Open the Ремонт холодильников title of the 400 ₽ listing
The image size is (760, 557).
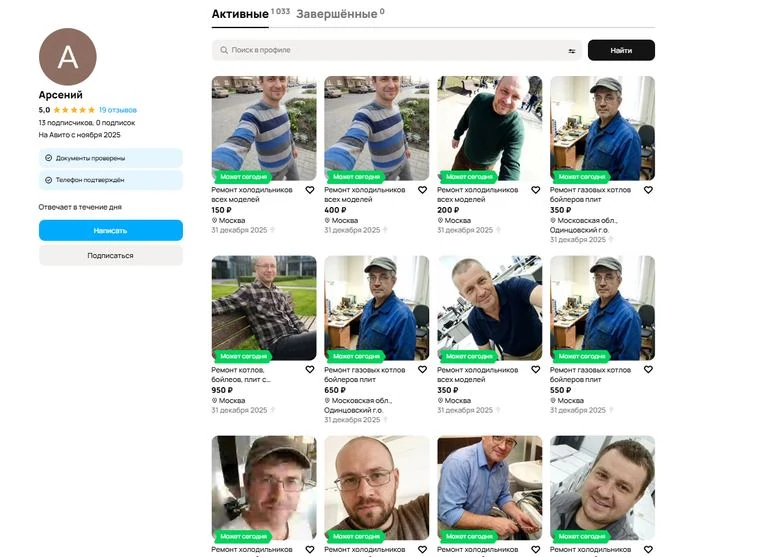(365, 194)
